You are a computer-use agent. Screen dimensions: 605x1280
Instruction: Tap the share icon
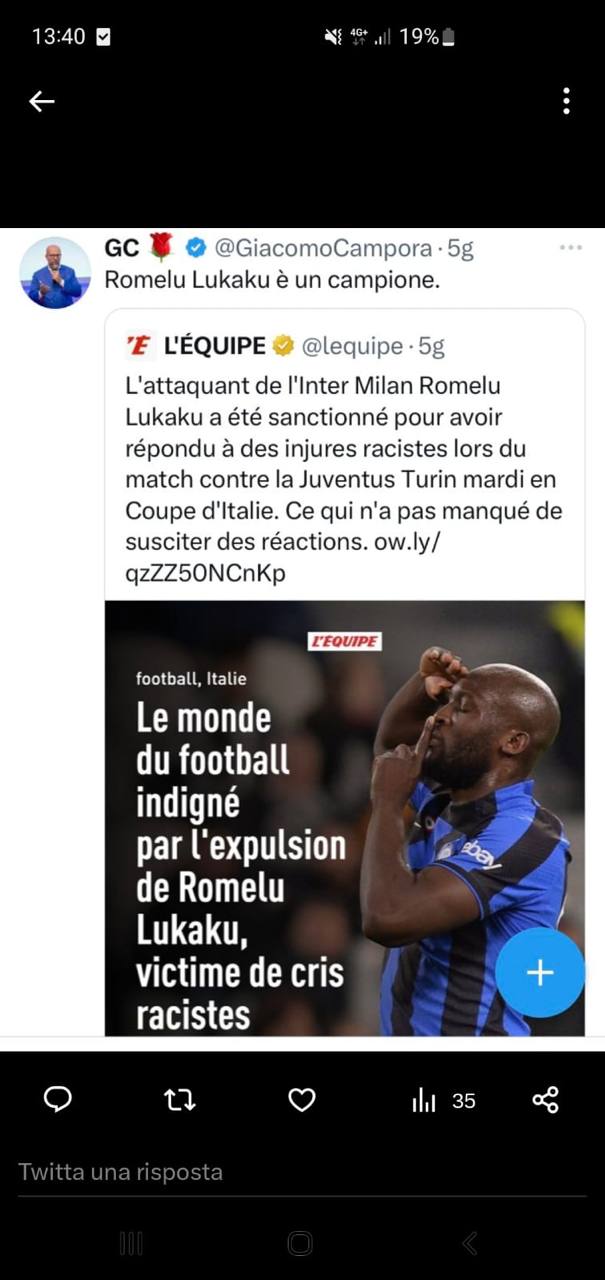coord(545,1100)
